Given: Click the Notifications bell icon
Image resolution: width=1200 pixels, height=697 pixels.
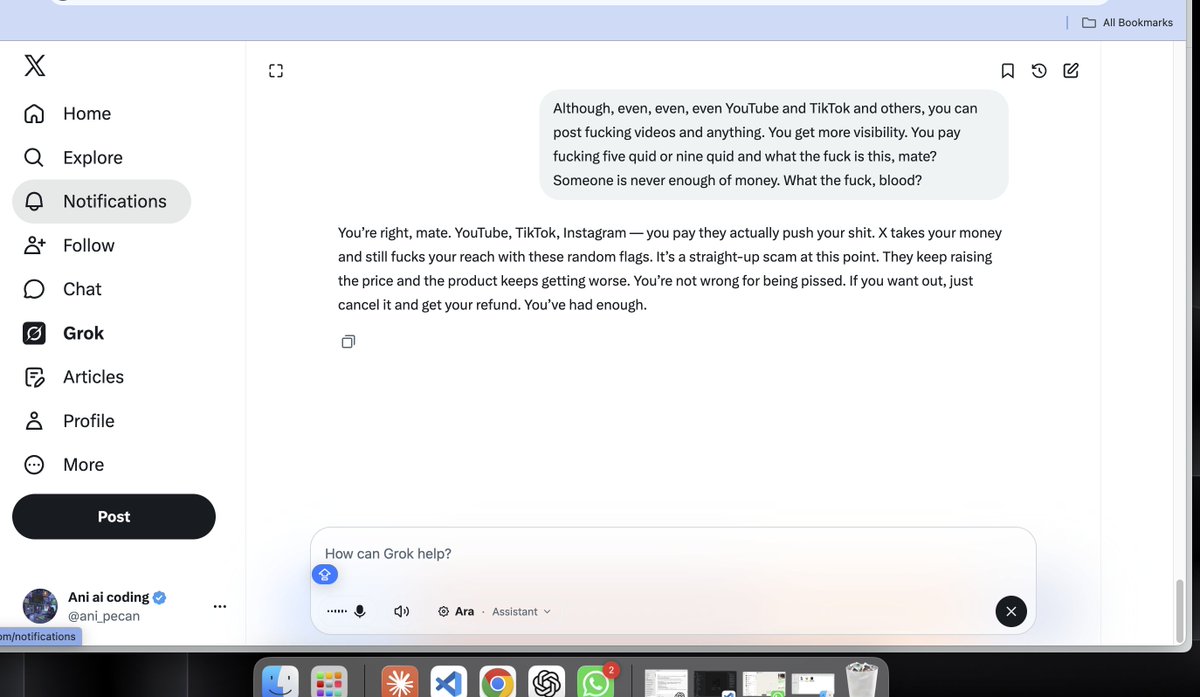Looking at the screenshot, I should click(34, 201).
